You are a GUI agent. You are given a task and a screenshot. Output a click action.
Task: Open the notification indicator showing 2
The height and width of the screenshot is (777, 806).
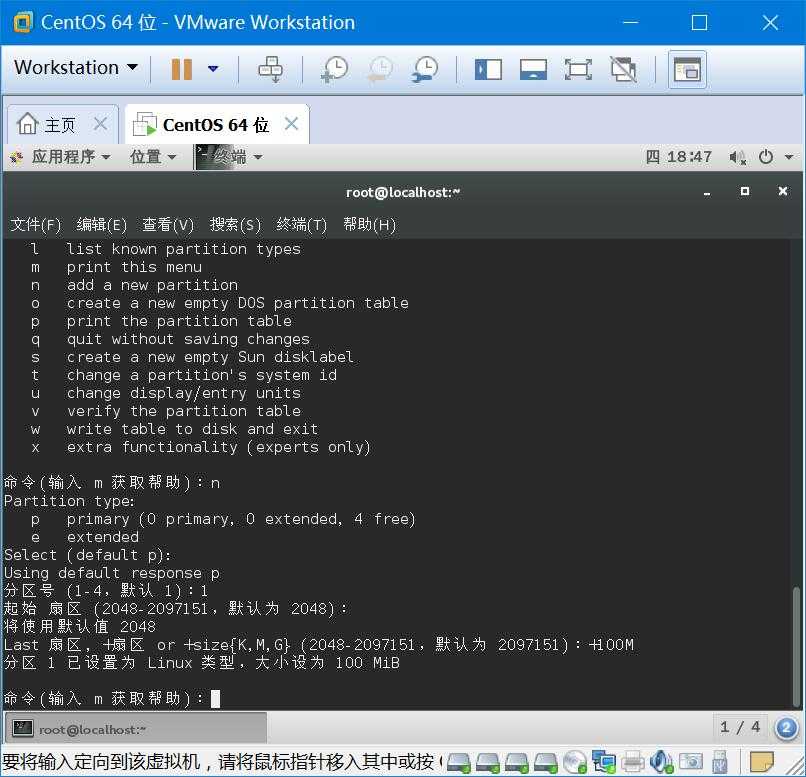pos(786,728)
